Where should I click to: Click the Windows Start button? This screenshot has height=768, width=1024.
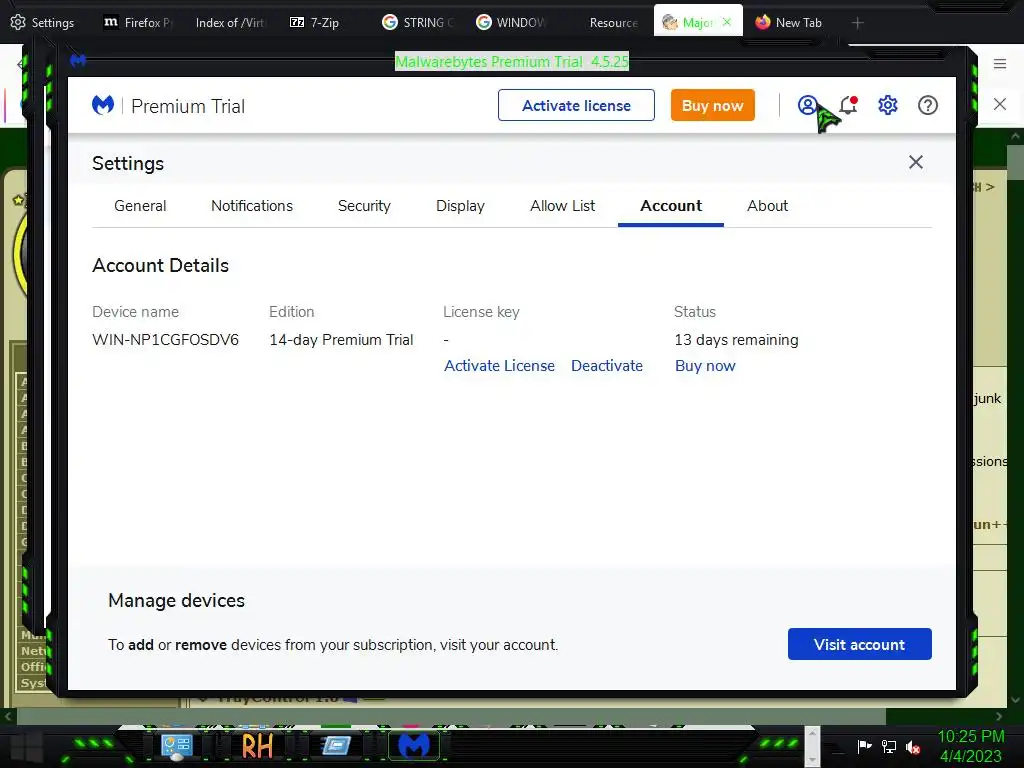tap(27, 746)
